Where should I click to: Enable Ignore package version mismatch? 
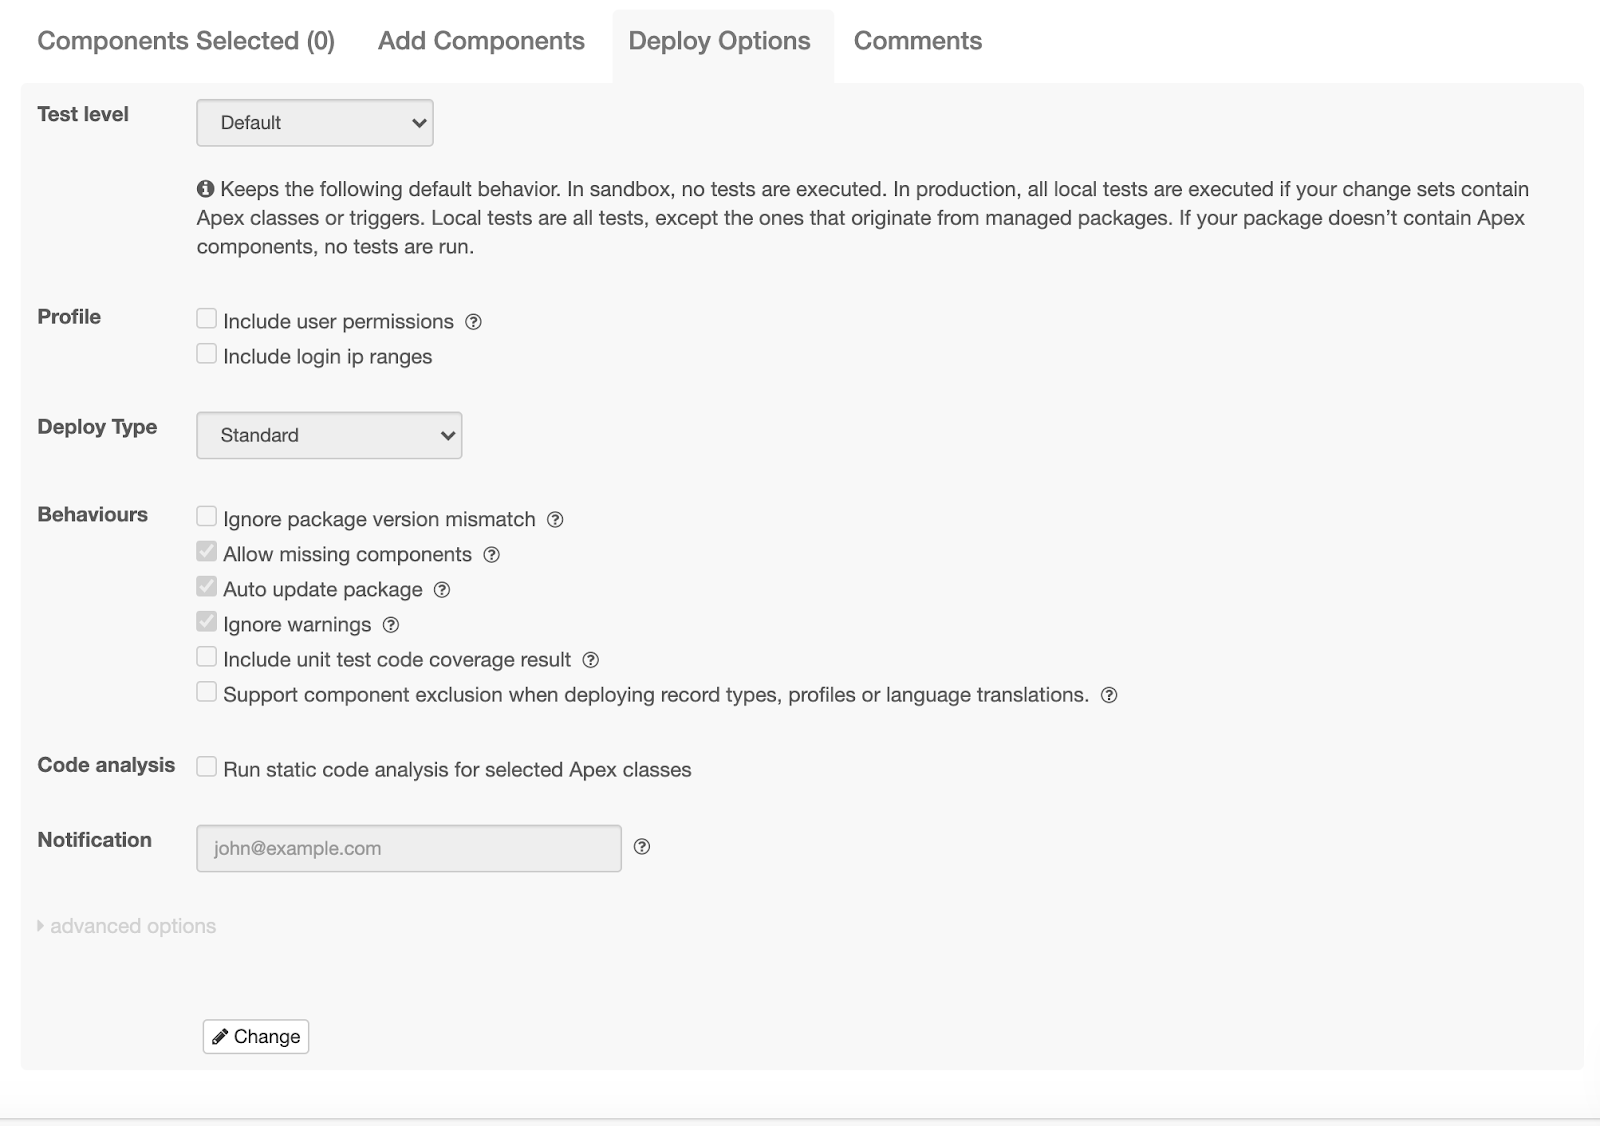click(206, 517)
